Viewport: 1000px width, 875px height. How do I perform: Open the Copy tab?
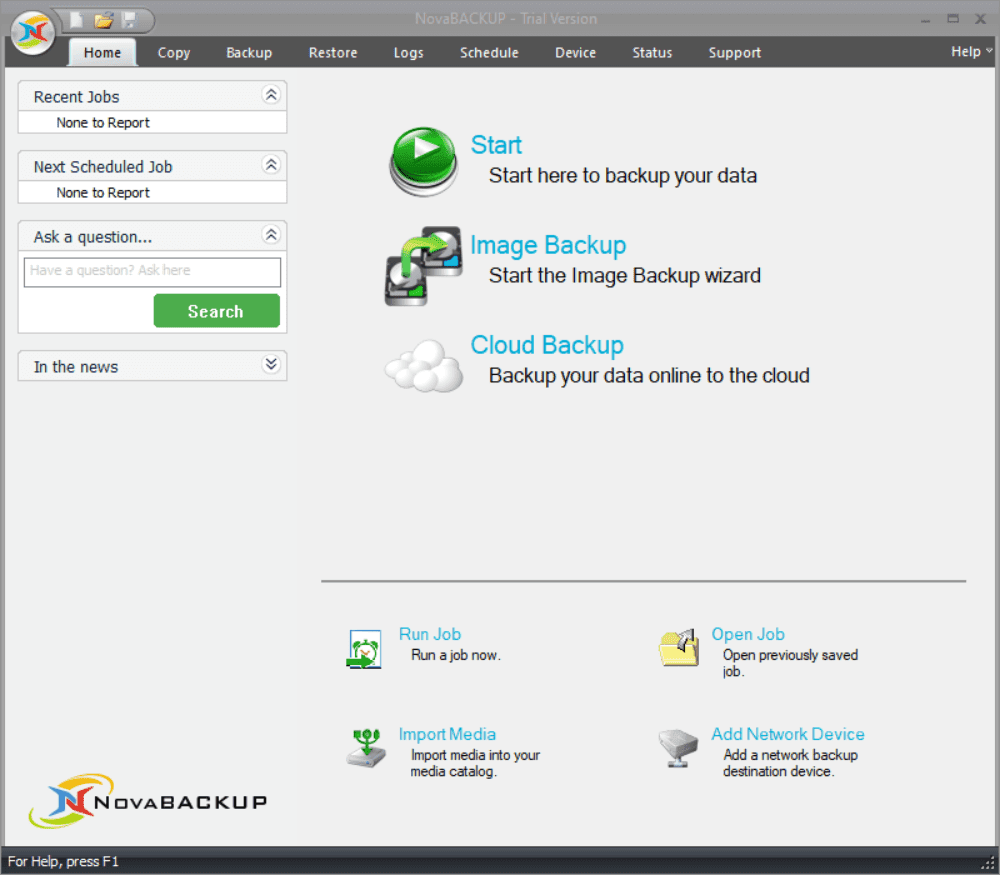(x=174, y=52)
